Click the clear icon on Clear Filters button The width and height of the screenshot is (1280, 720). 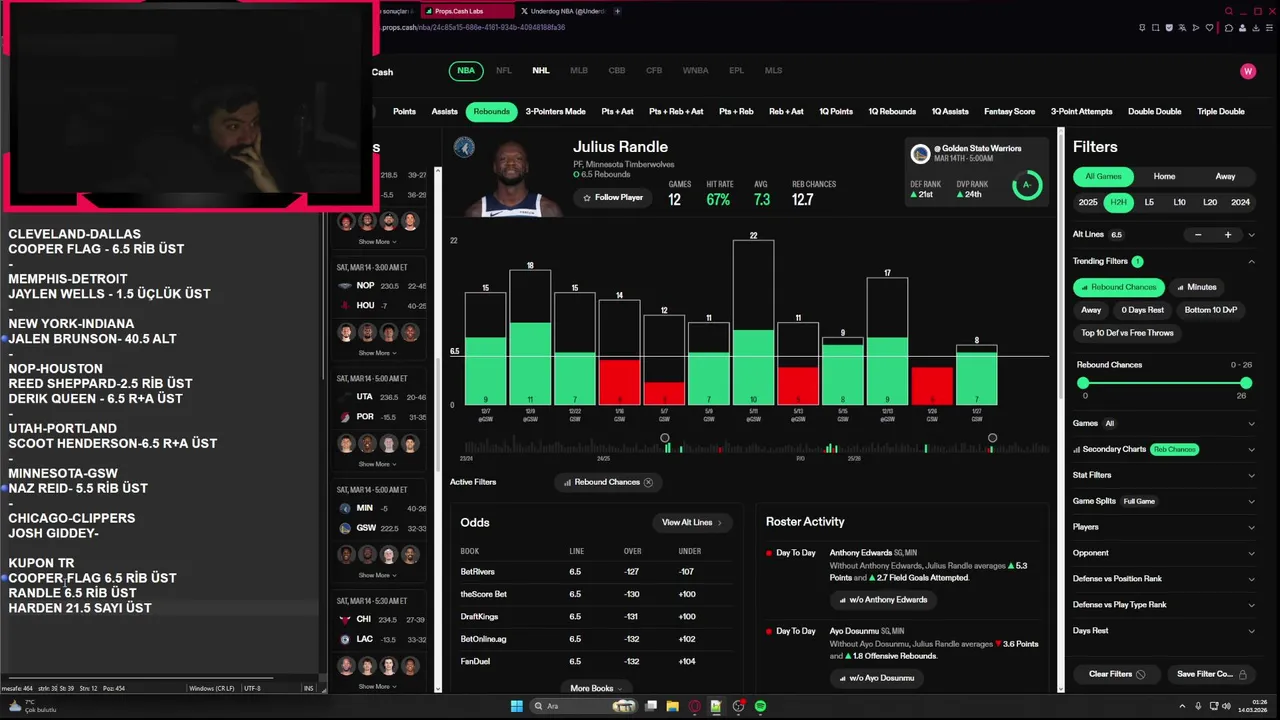click(1140, 674)
